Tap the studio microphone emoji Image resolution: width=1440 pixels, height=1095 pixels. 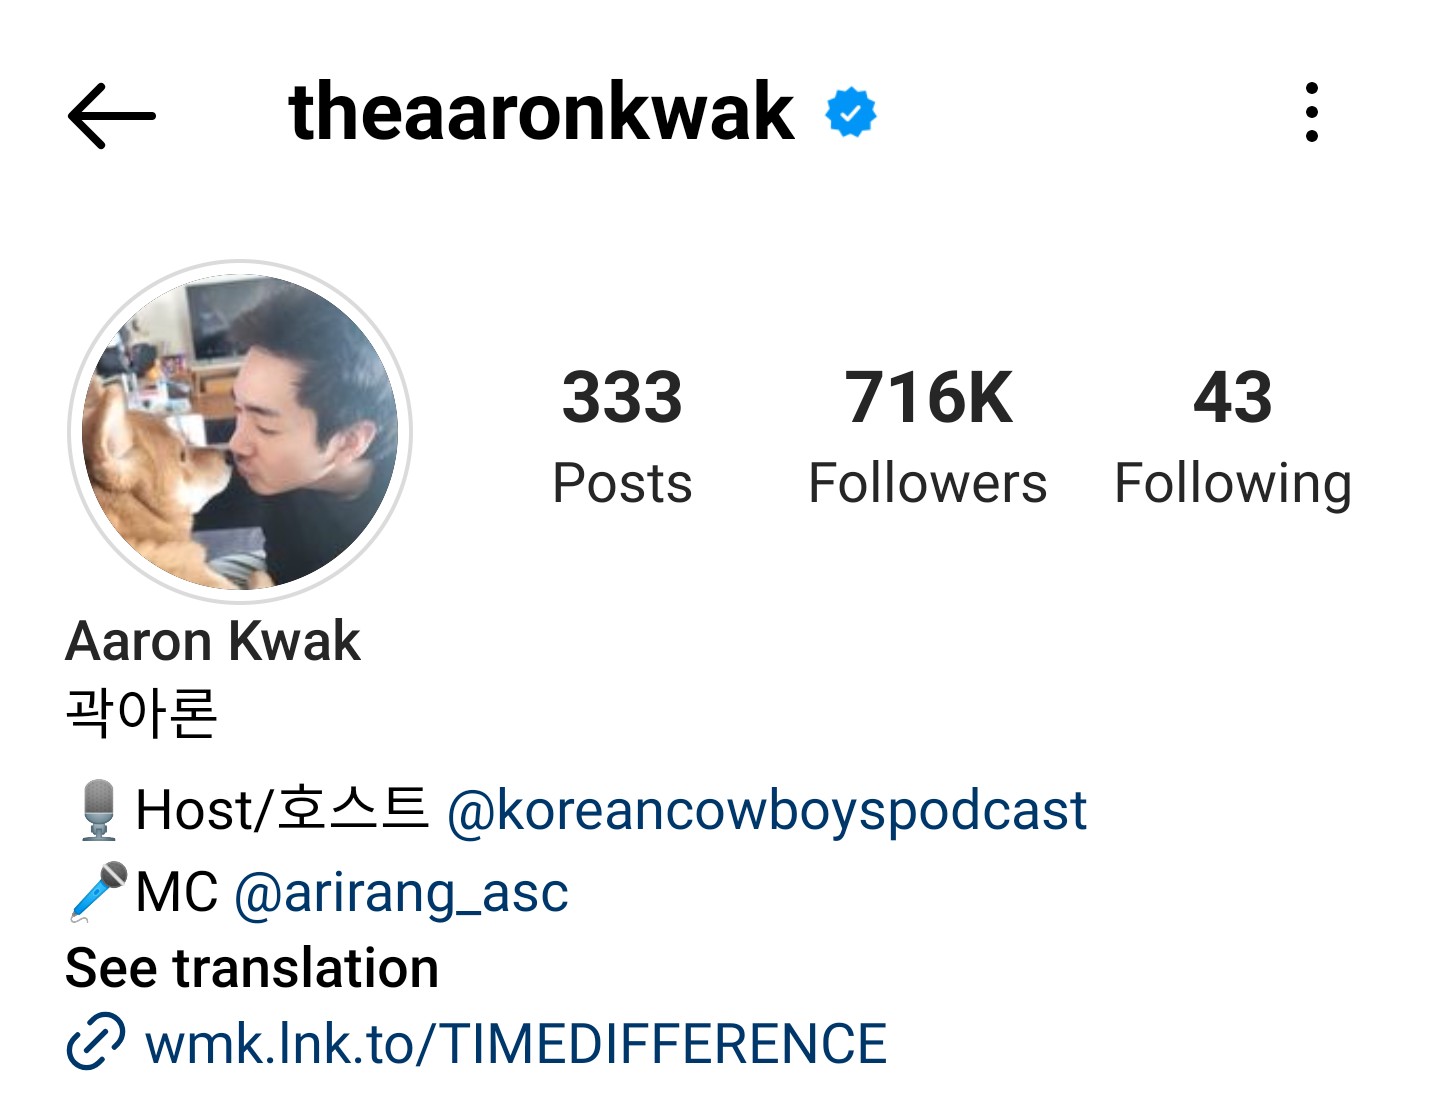[98, 809]
